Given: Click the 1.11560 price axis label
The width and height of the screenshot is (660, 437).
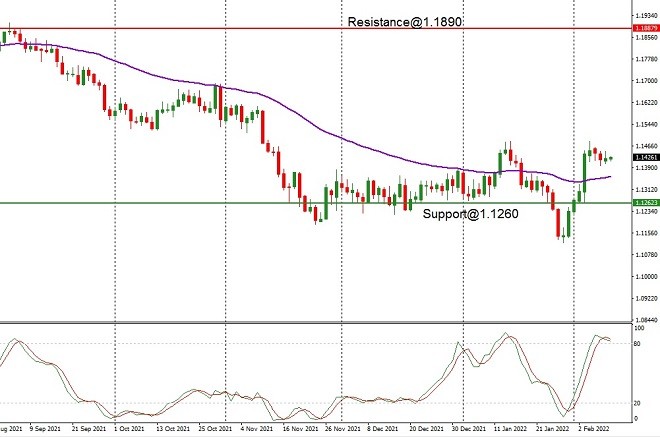Looking at the screenshot, I should click(646, 233).
